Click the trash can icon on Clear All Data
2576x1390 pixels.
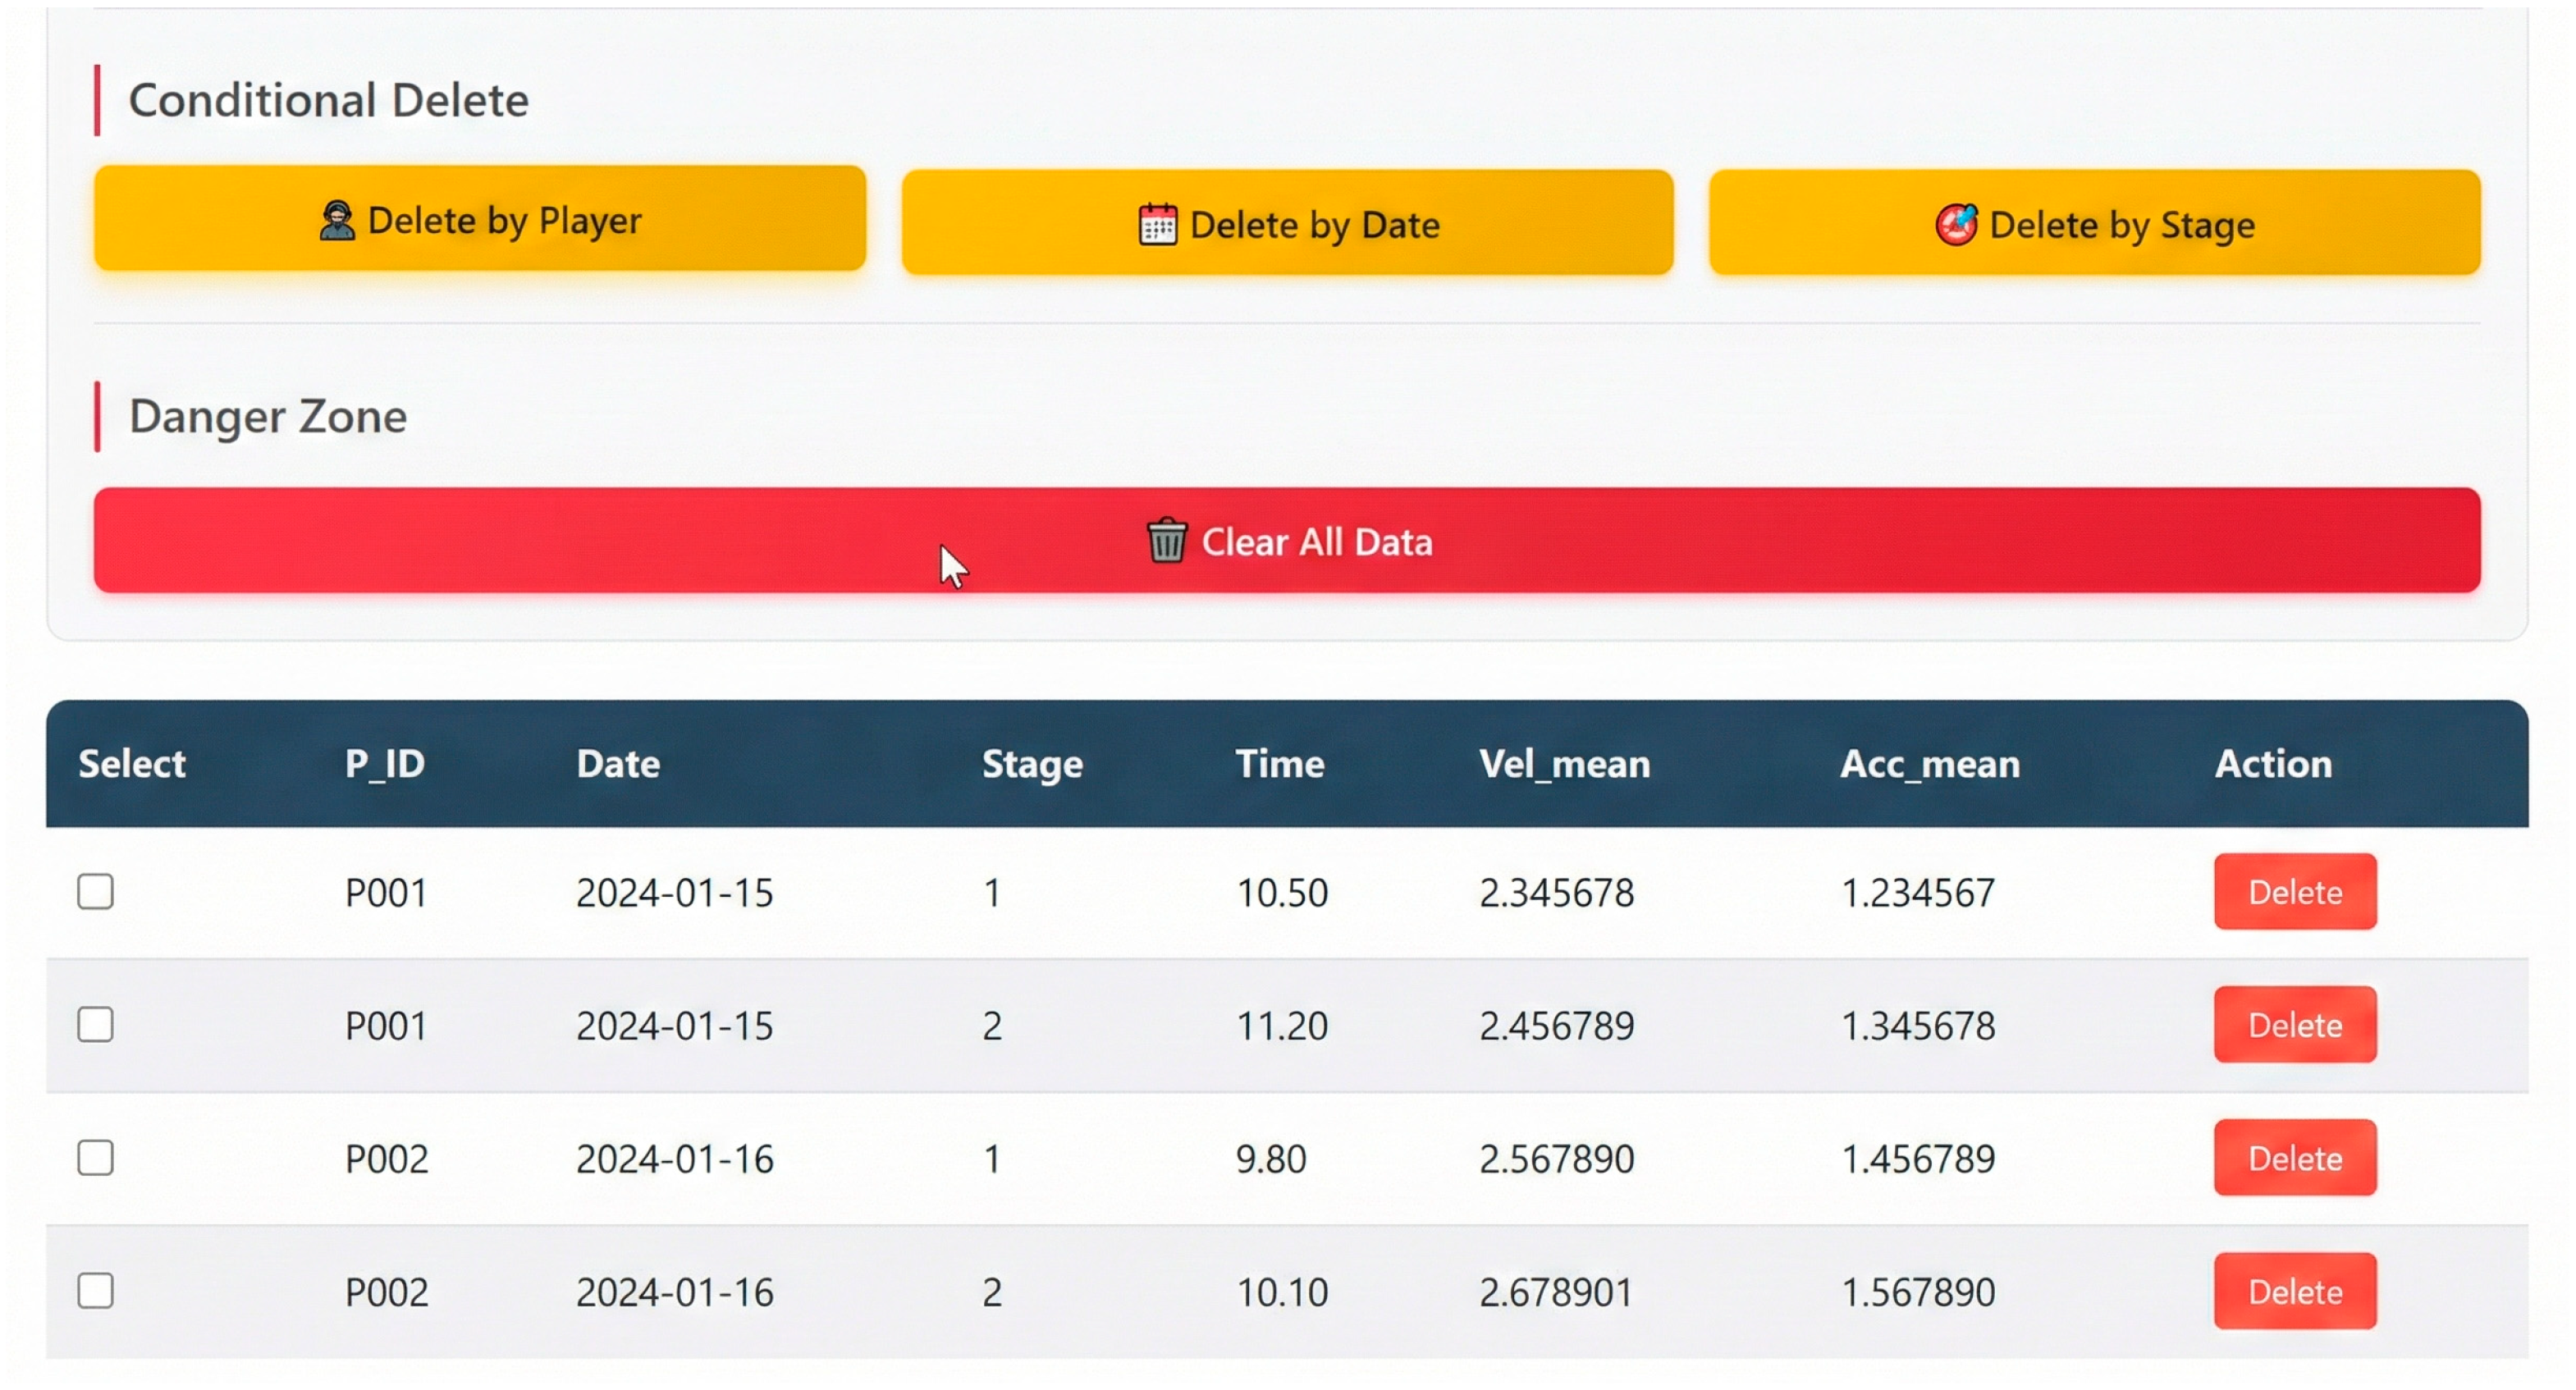tap(1165, 541)
